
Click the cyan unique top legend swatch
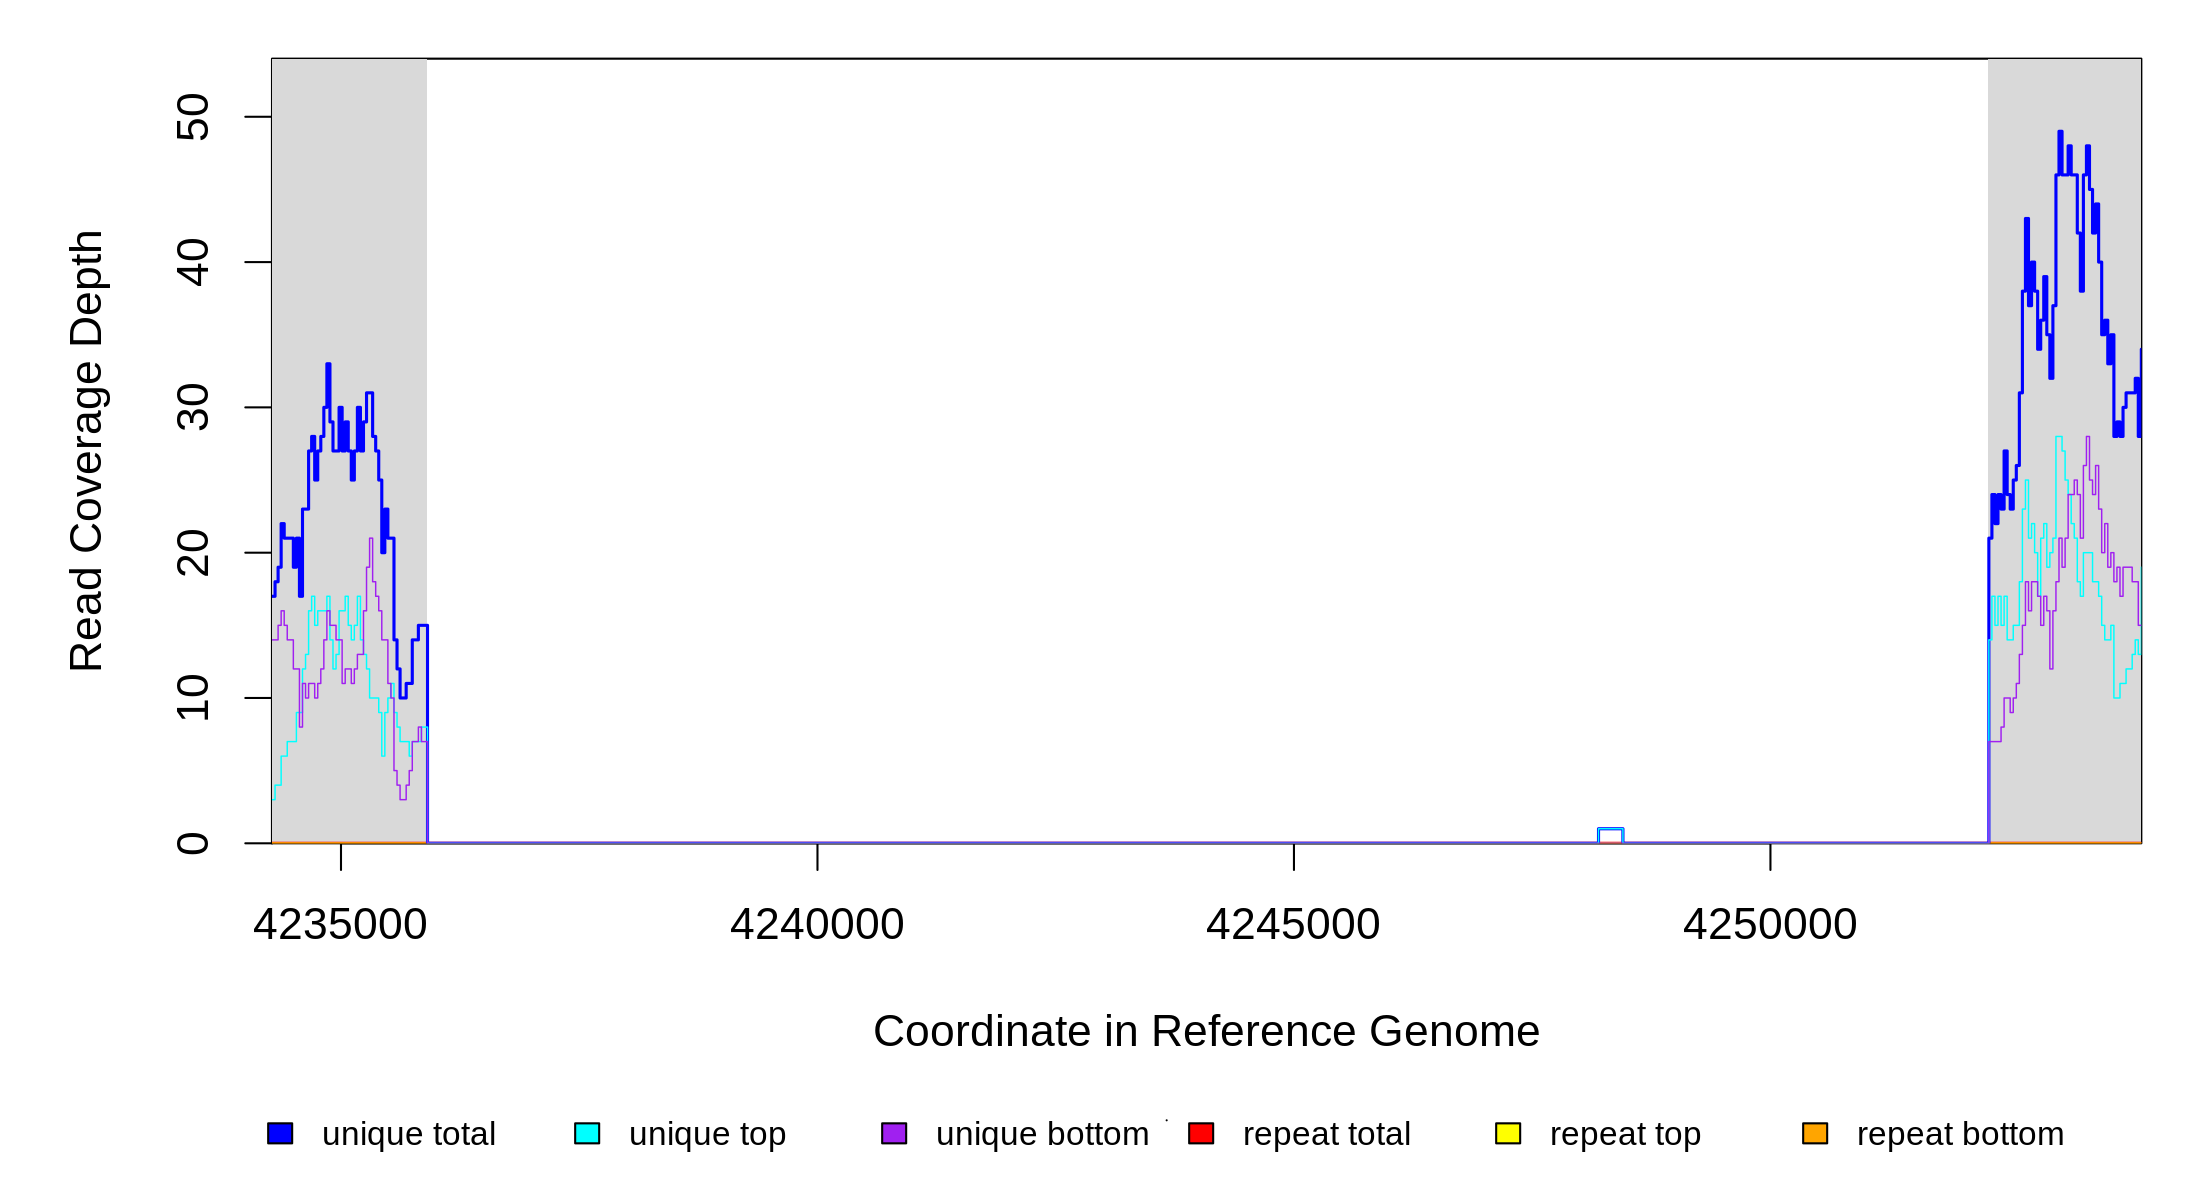pyautogui.click(x=587, y=1133)
